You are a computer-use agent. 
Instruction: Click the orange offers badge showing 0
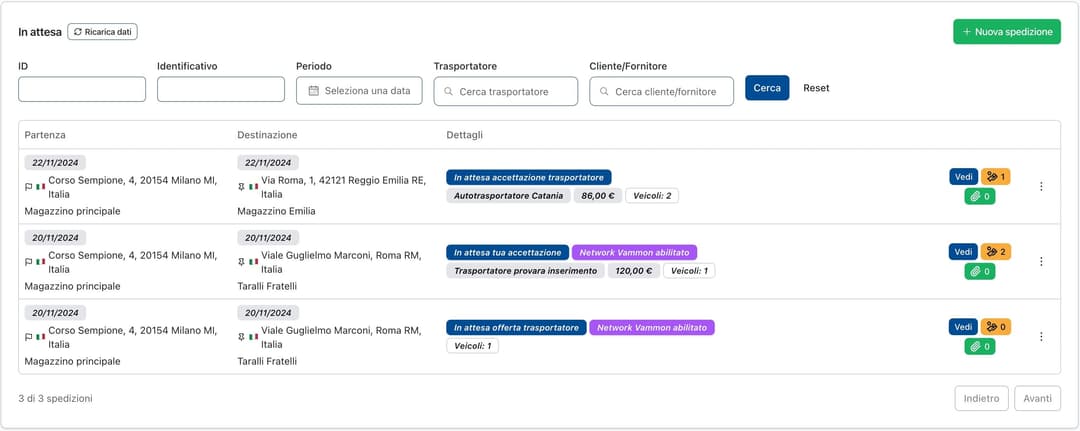[995, 327]
